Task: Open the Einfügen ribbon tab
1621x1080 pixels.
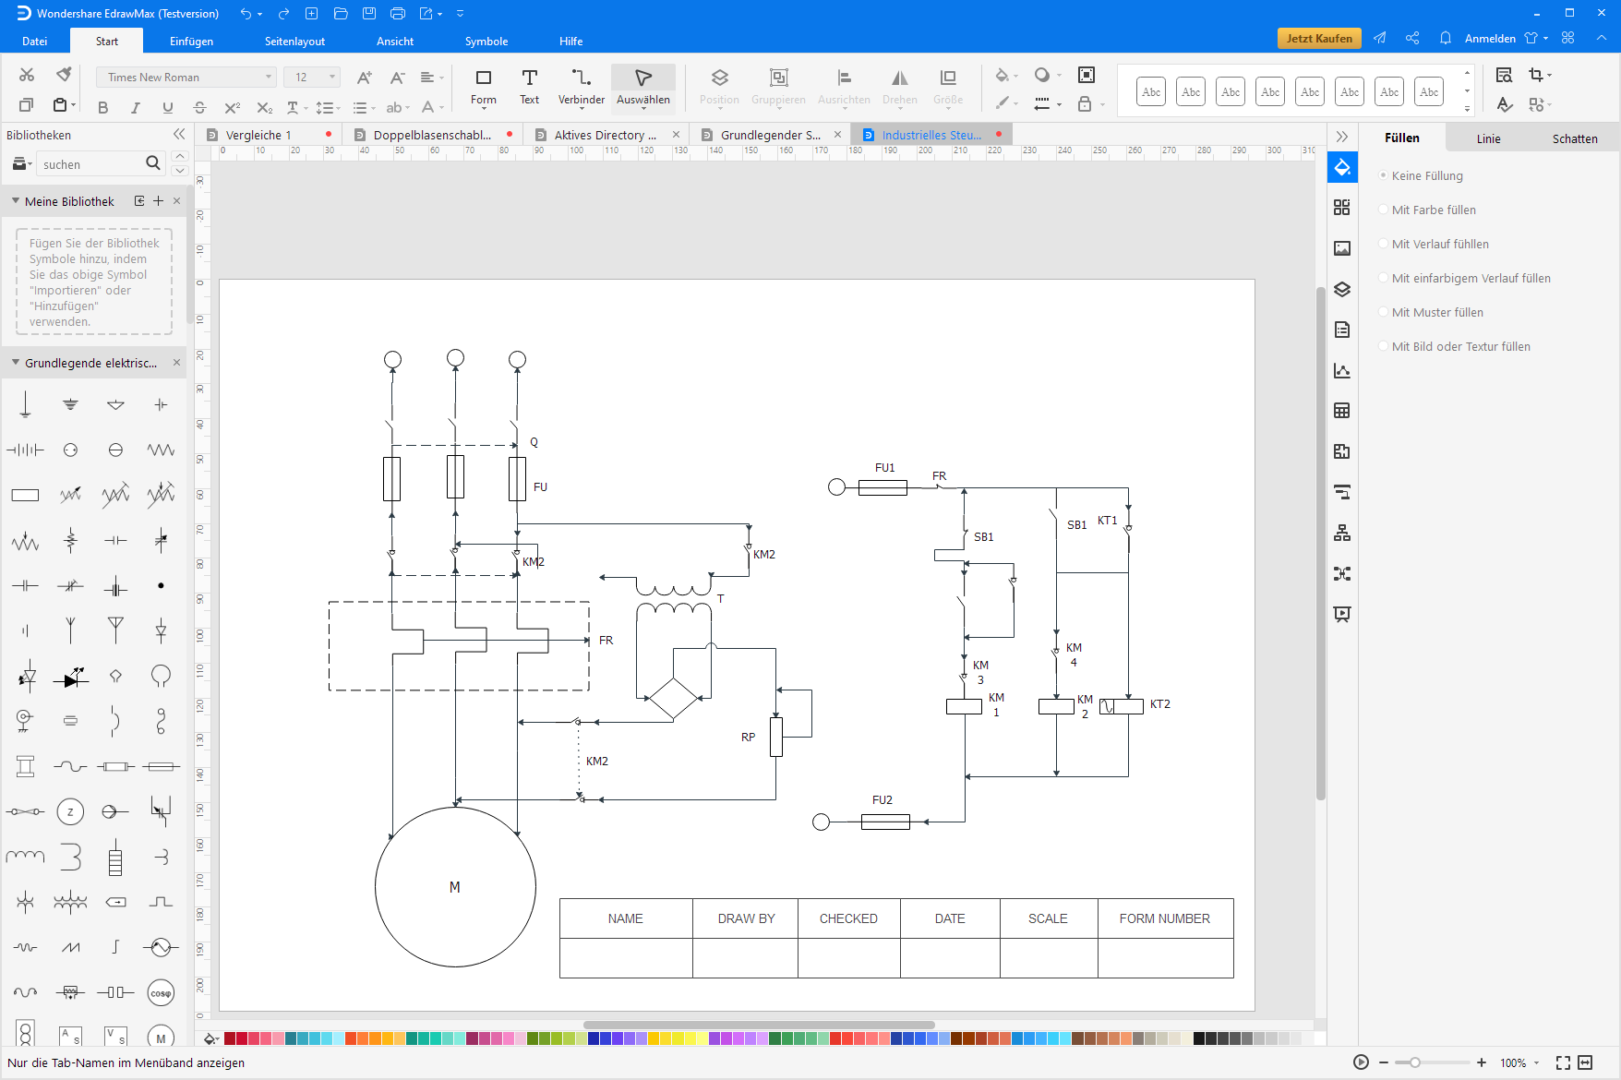Action: click(191, 41)
